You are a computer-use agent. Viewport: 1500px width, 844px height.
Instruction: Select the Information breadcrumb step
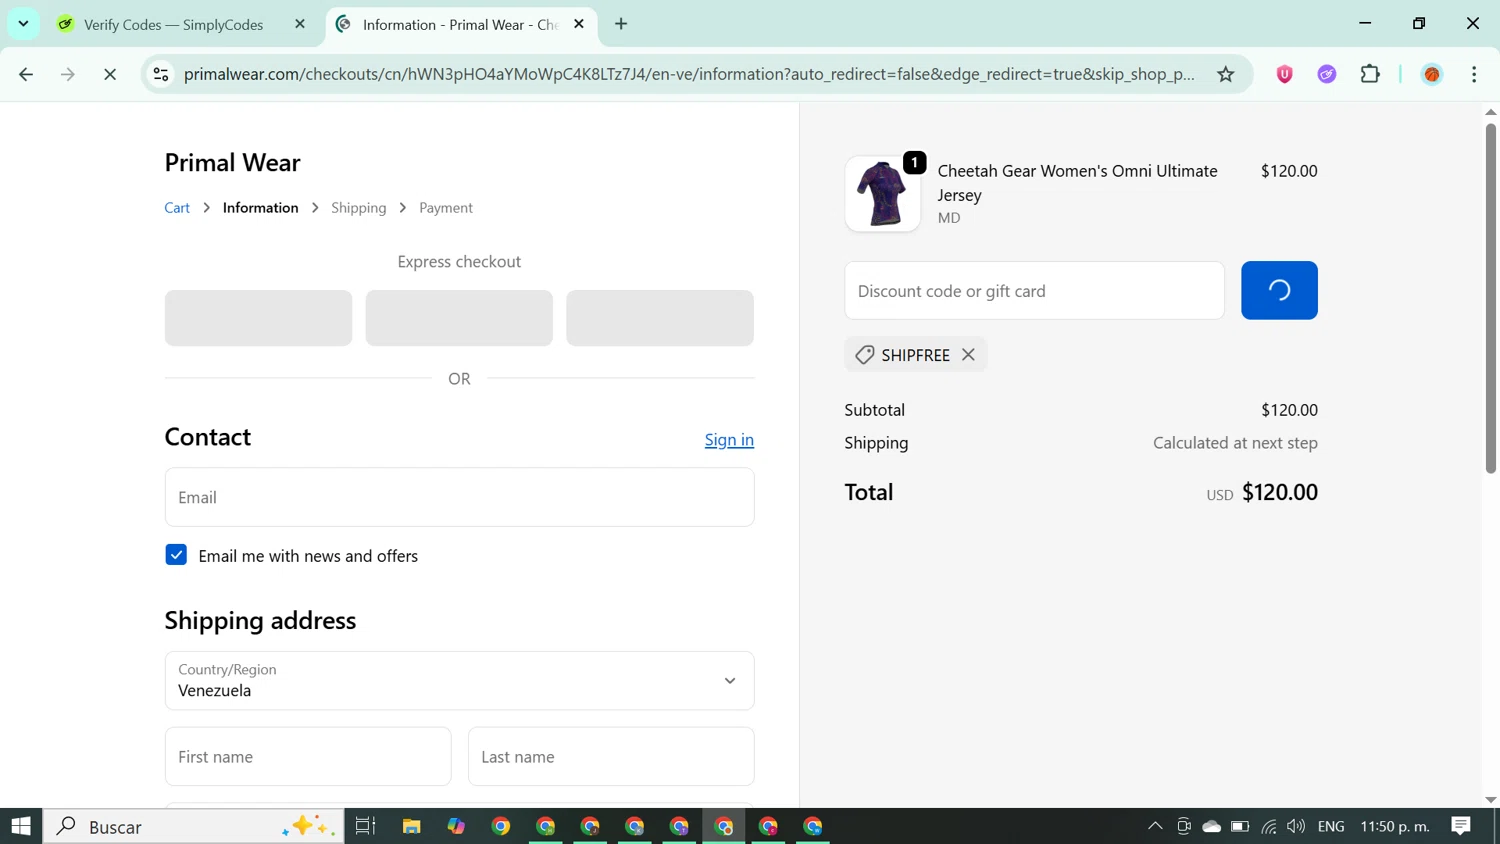260,208
